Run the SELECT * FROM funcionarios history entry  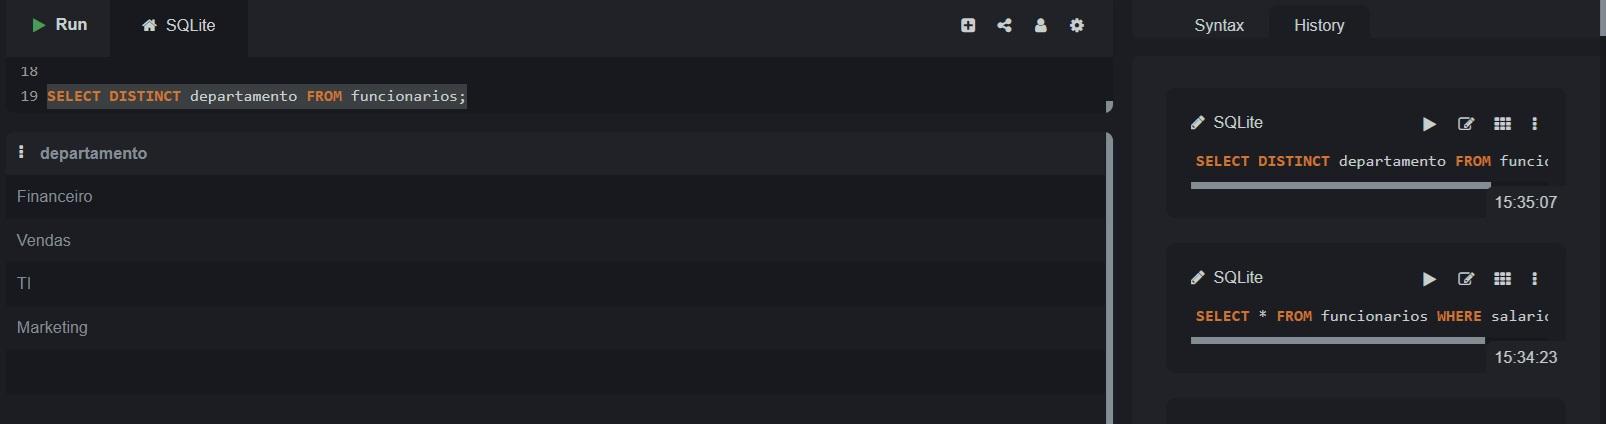click(1429, 278)
